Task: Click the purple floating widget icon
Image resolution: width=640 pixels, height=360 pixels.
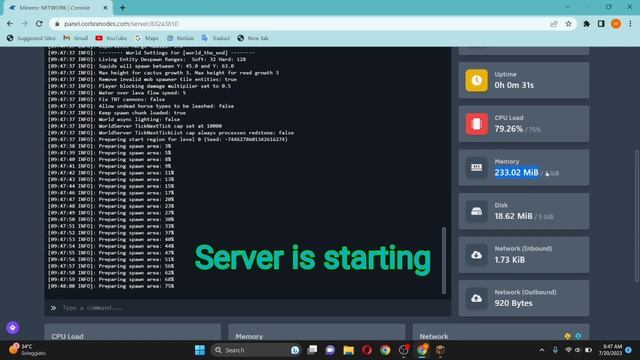Action: 13,327
